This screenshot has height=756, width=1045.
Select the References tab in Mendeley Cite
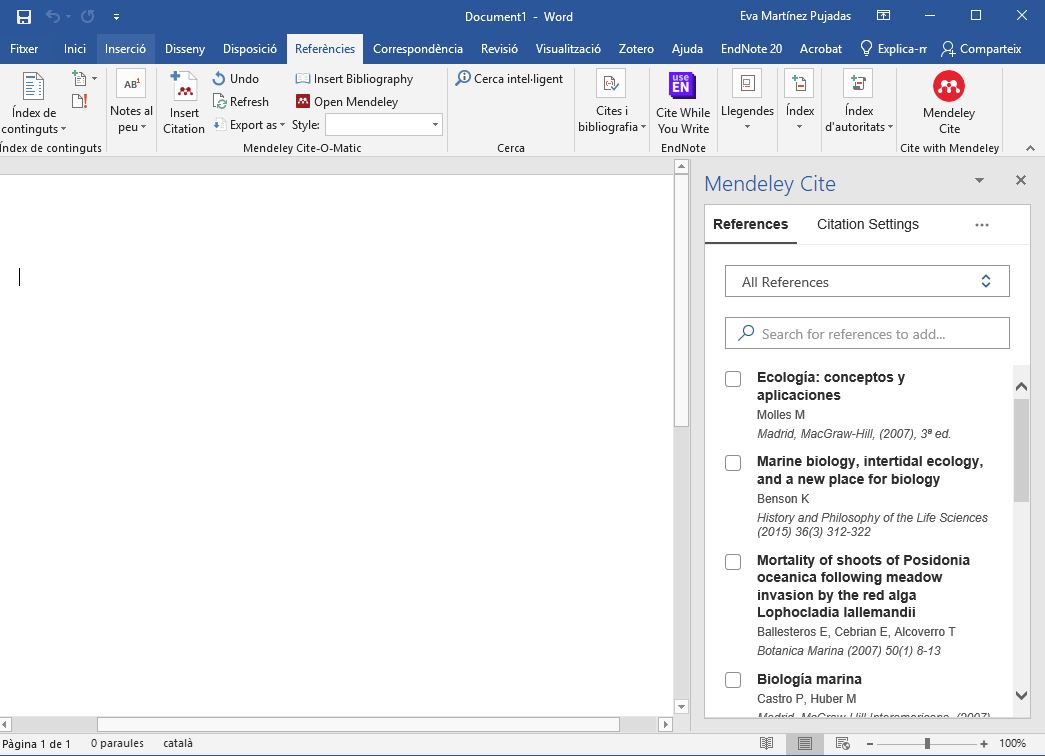click(x=750, y=225)
